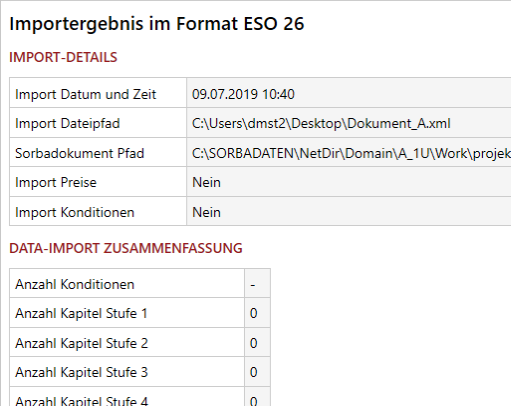This screenshot has width=511, height=406.
Task: Click the Import Konditionen label
Action: point(75,212)
